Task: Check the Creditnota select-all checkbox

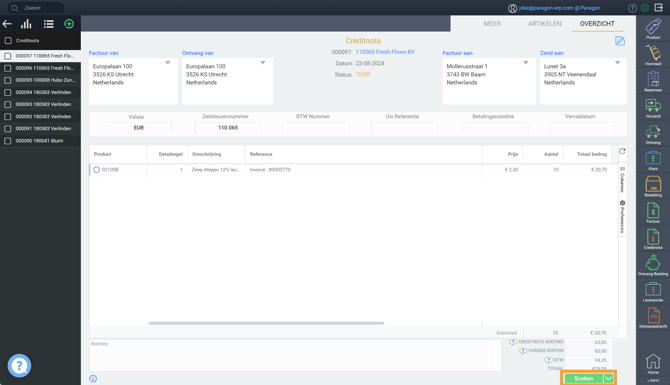Action: tap(8, 41)
